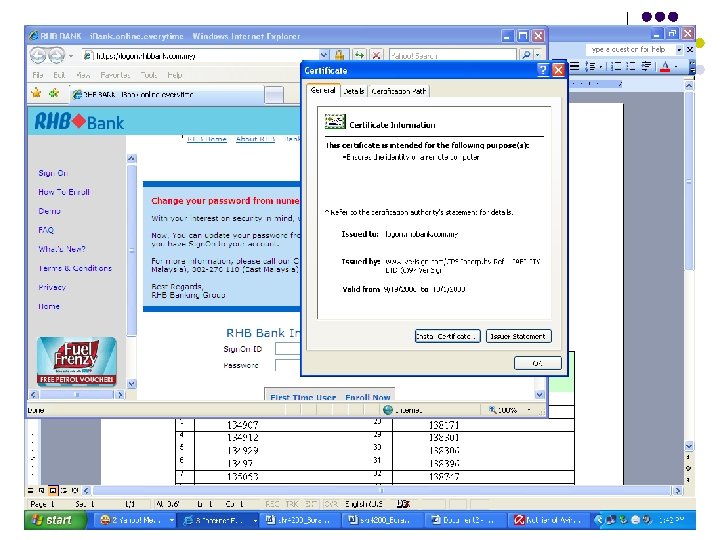The width and height of the screenshot is (720, 540).
Task: Click the spelling status icon in Word status bar
Action: point(403,504)
